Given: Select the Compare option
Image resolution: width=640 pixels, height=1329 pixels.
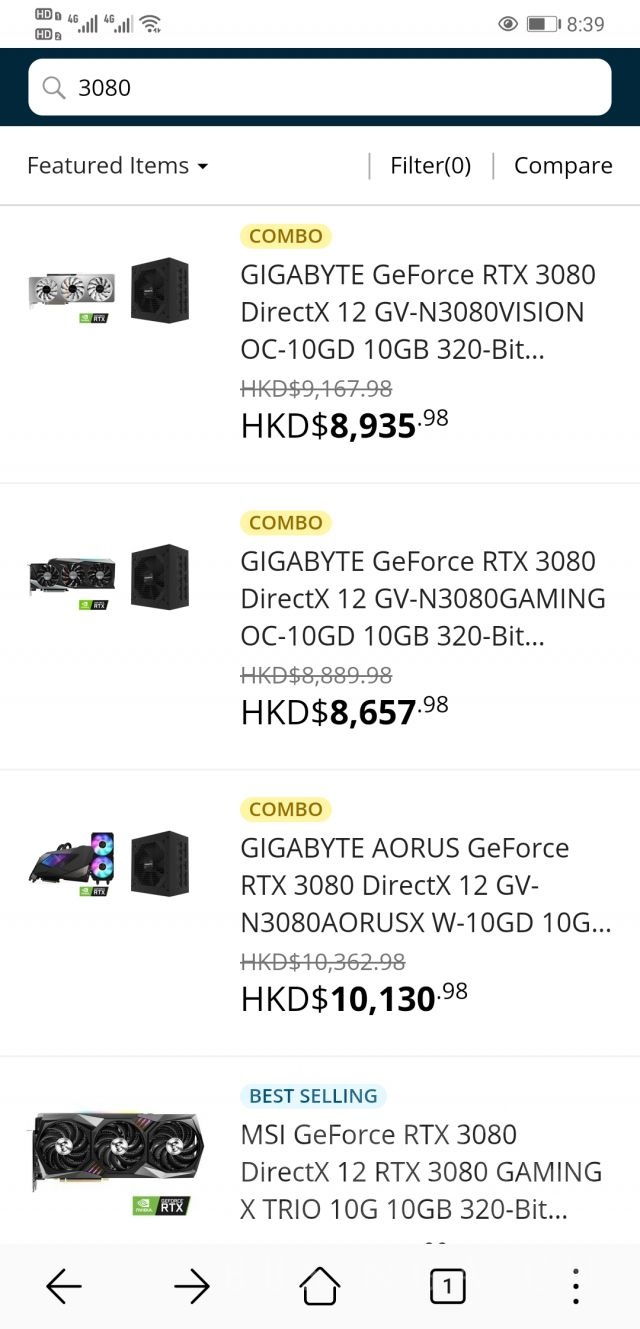Looking at the screenshot, I should pyautogui.click(x=563, y=166).
